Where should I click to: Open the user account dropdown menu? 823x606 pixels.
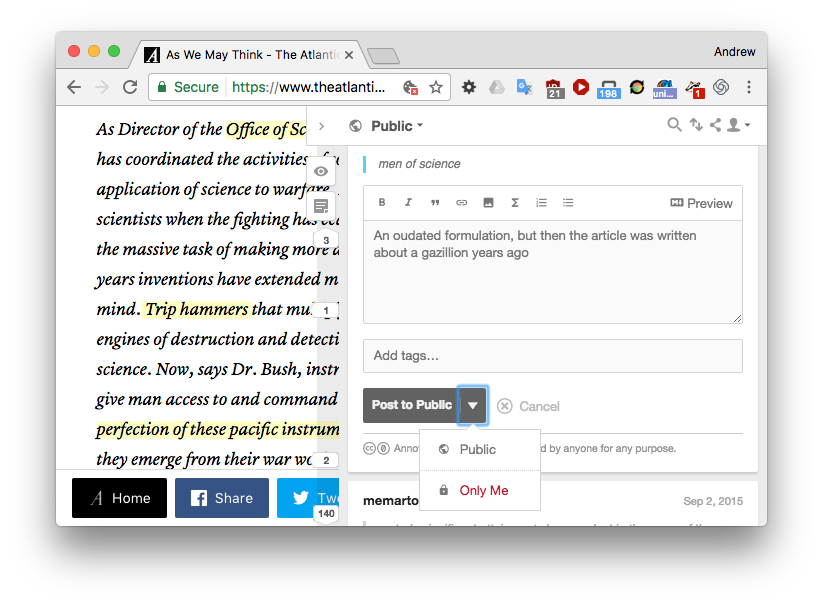(739, 125)
